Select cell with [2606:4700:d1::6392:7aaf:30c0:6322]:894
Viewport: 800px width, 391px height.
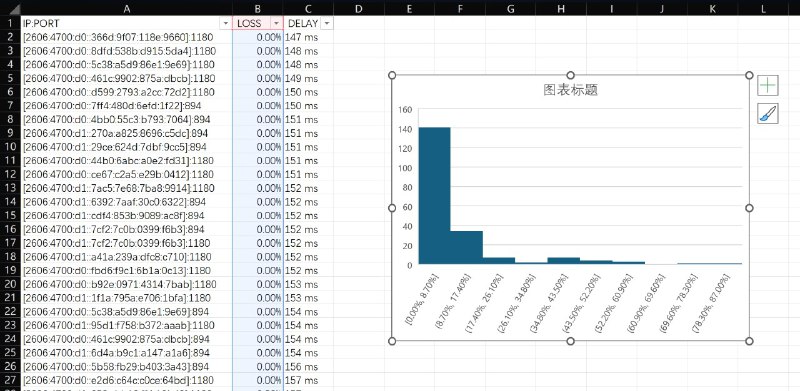(127, 202)
